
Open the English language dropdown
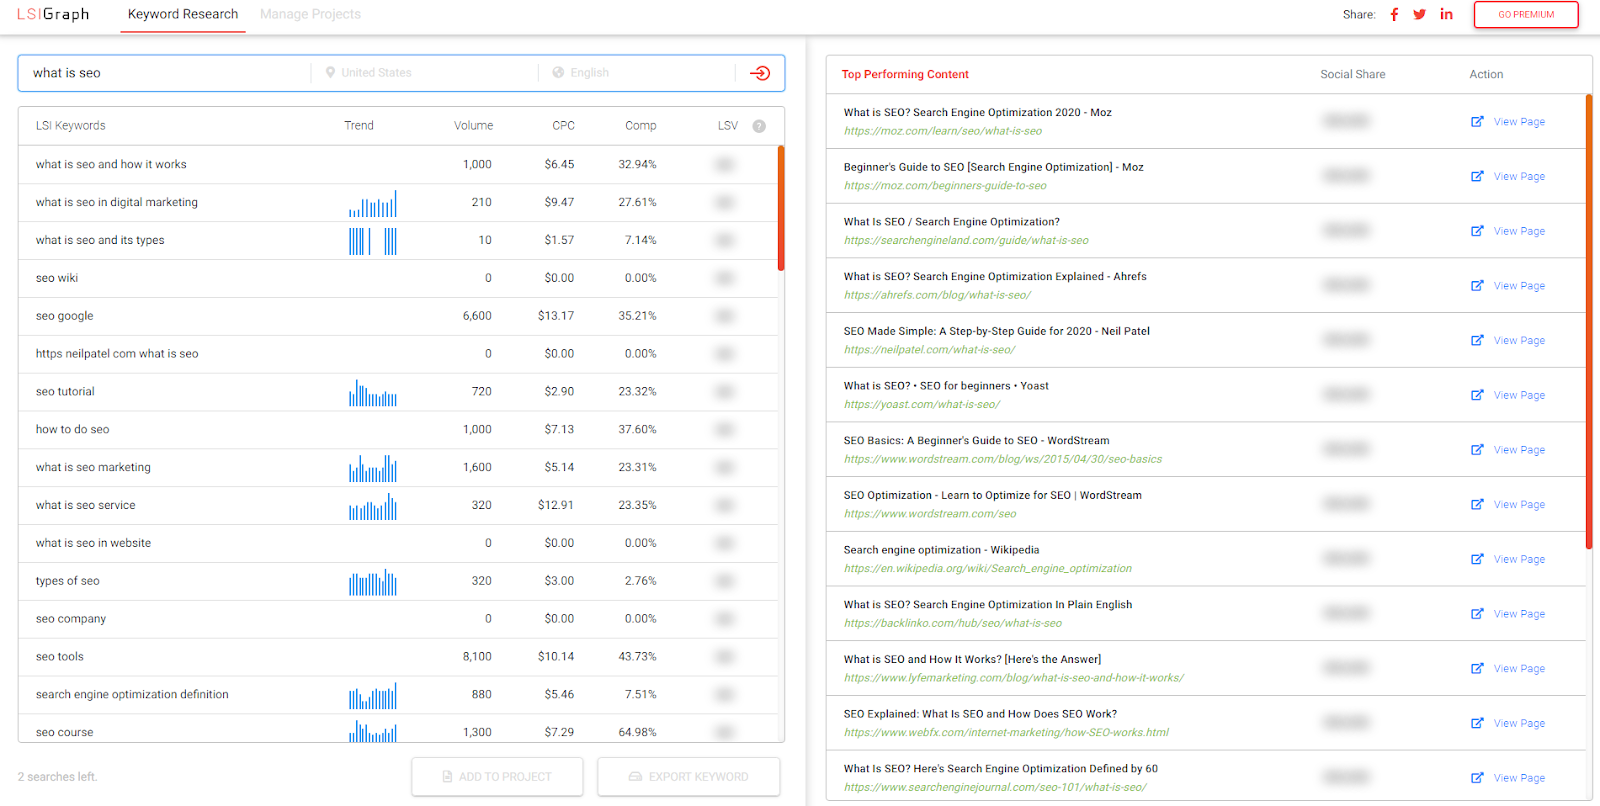(x=638, y=73)
